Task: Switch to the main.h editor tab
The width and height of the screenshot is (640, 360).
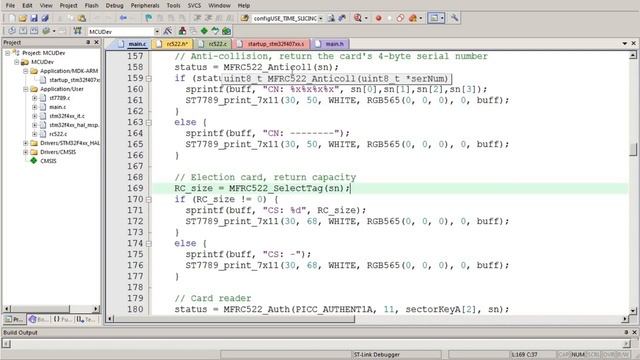Action: (x=330, y=44)
